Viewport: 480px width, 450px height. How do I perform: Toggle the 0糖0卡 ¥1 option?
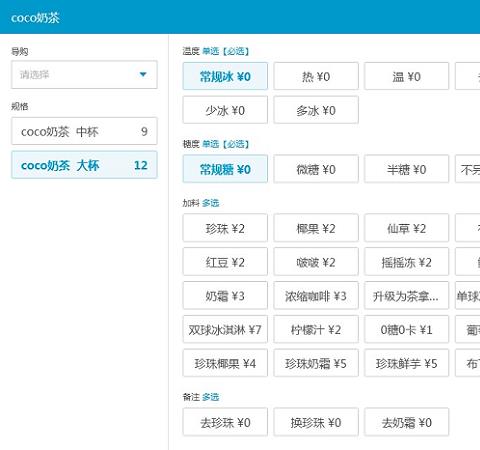pyautogui.click(x=406, y=329)
